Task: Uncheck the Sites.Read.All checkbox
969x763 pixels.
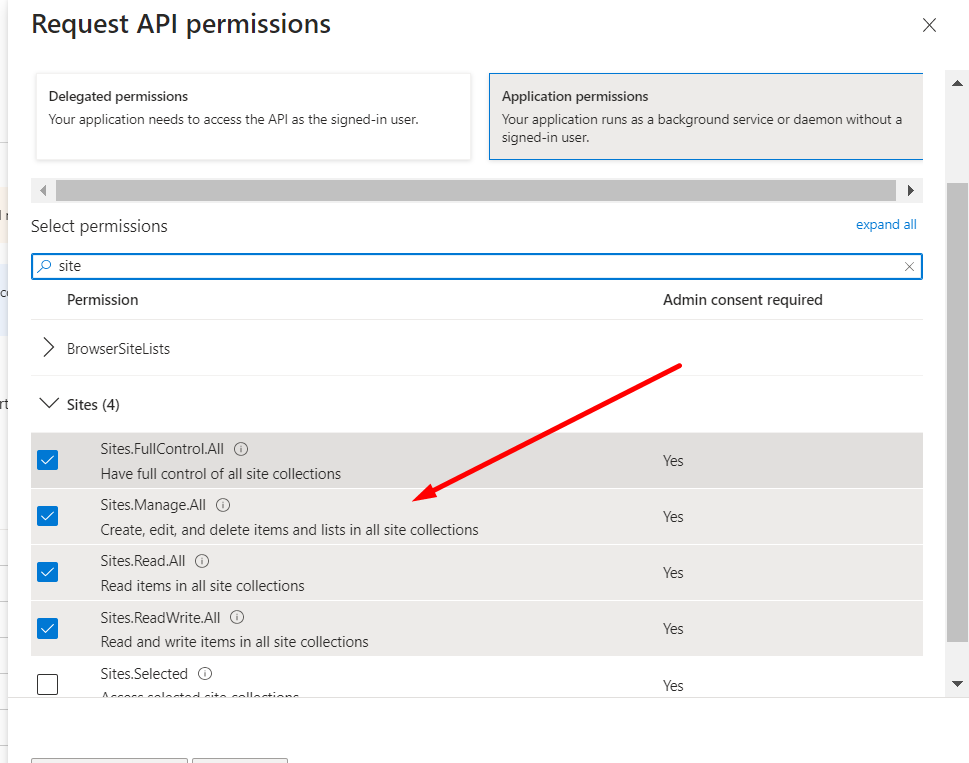Action: point(47,572)
